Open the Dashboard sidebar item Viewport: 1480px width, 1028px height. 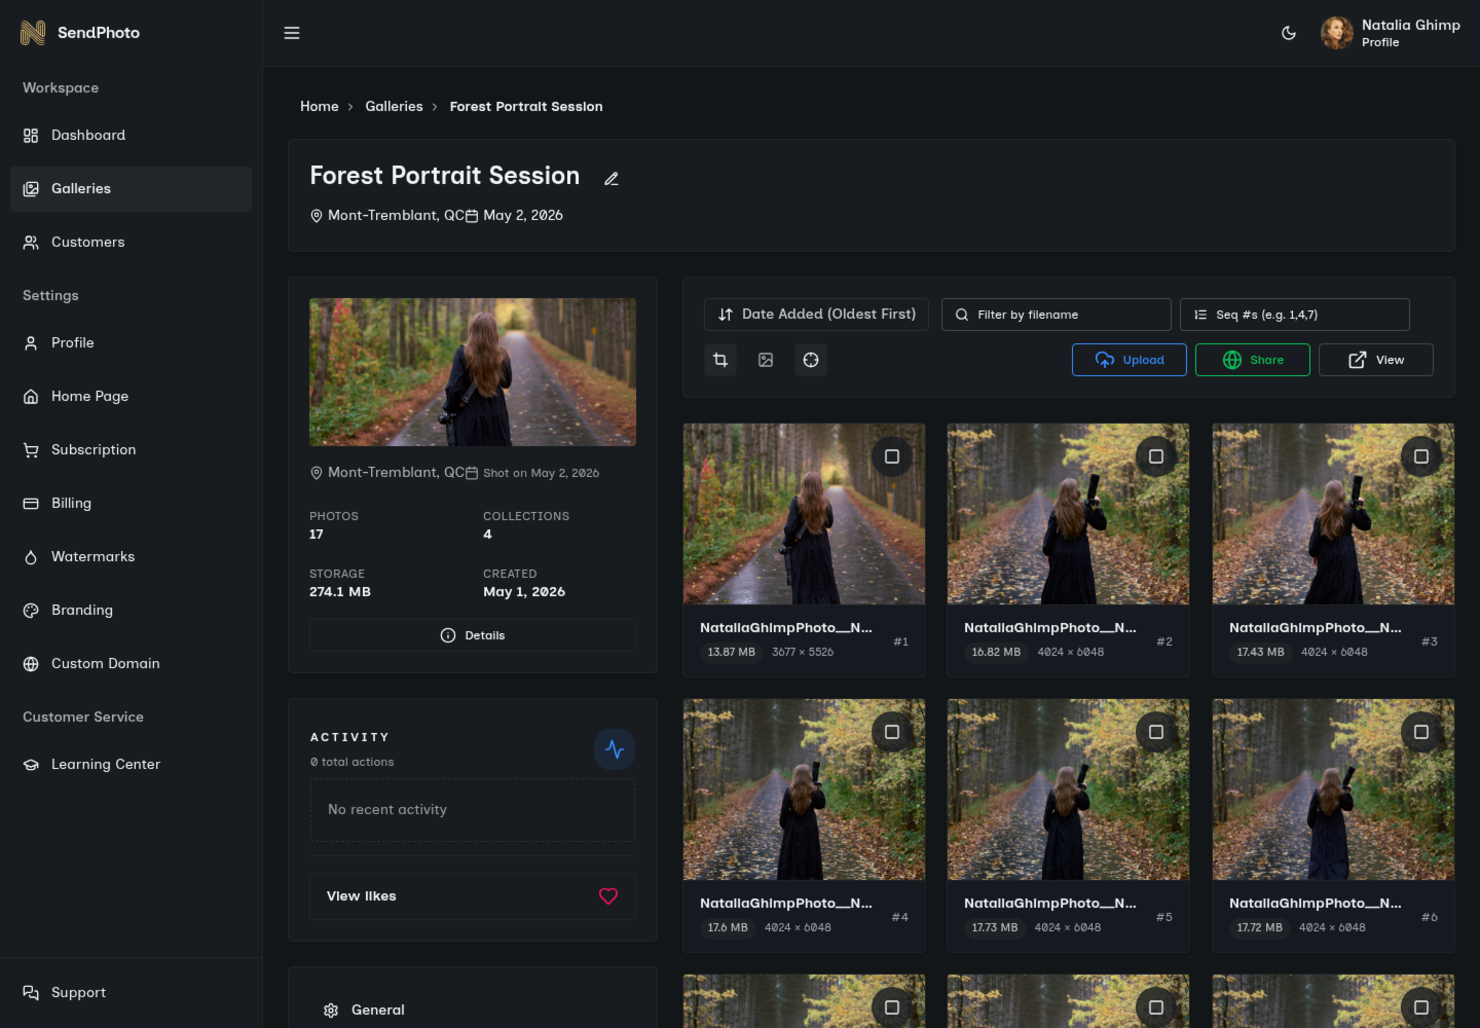(131, 135)
